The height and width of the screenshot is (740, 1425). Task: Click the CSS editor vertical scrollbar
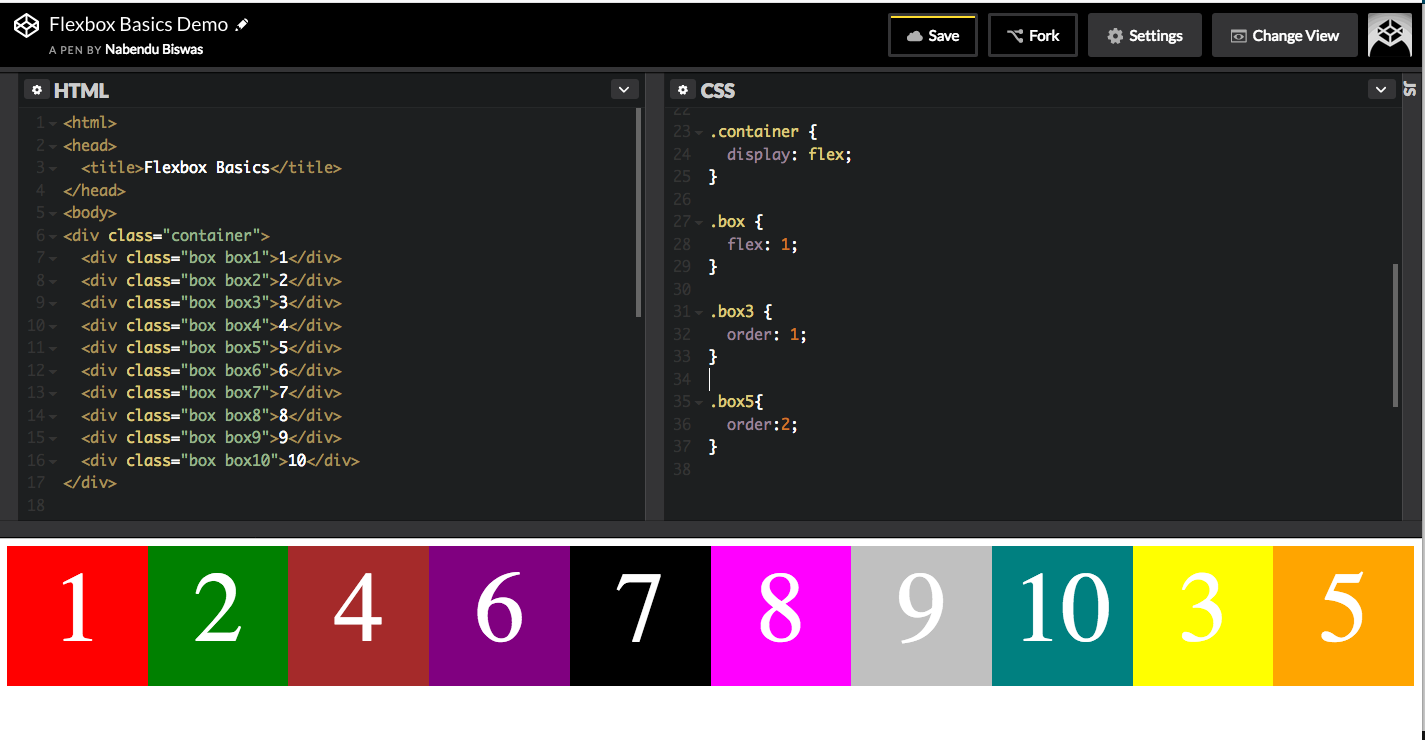[1395, 335]
